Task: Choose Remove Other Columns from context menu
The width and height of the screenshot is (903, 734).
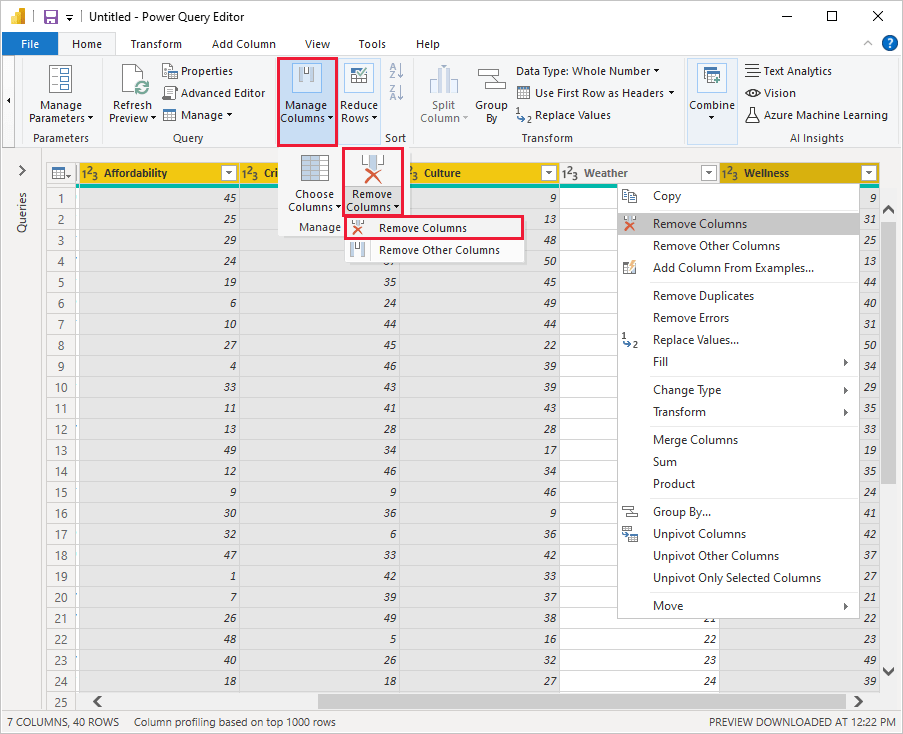Action: click(716, 245)
